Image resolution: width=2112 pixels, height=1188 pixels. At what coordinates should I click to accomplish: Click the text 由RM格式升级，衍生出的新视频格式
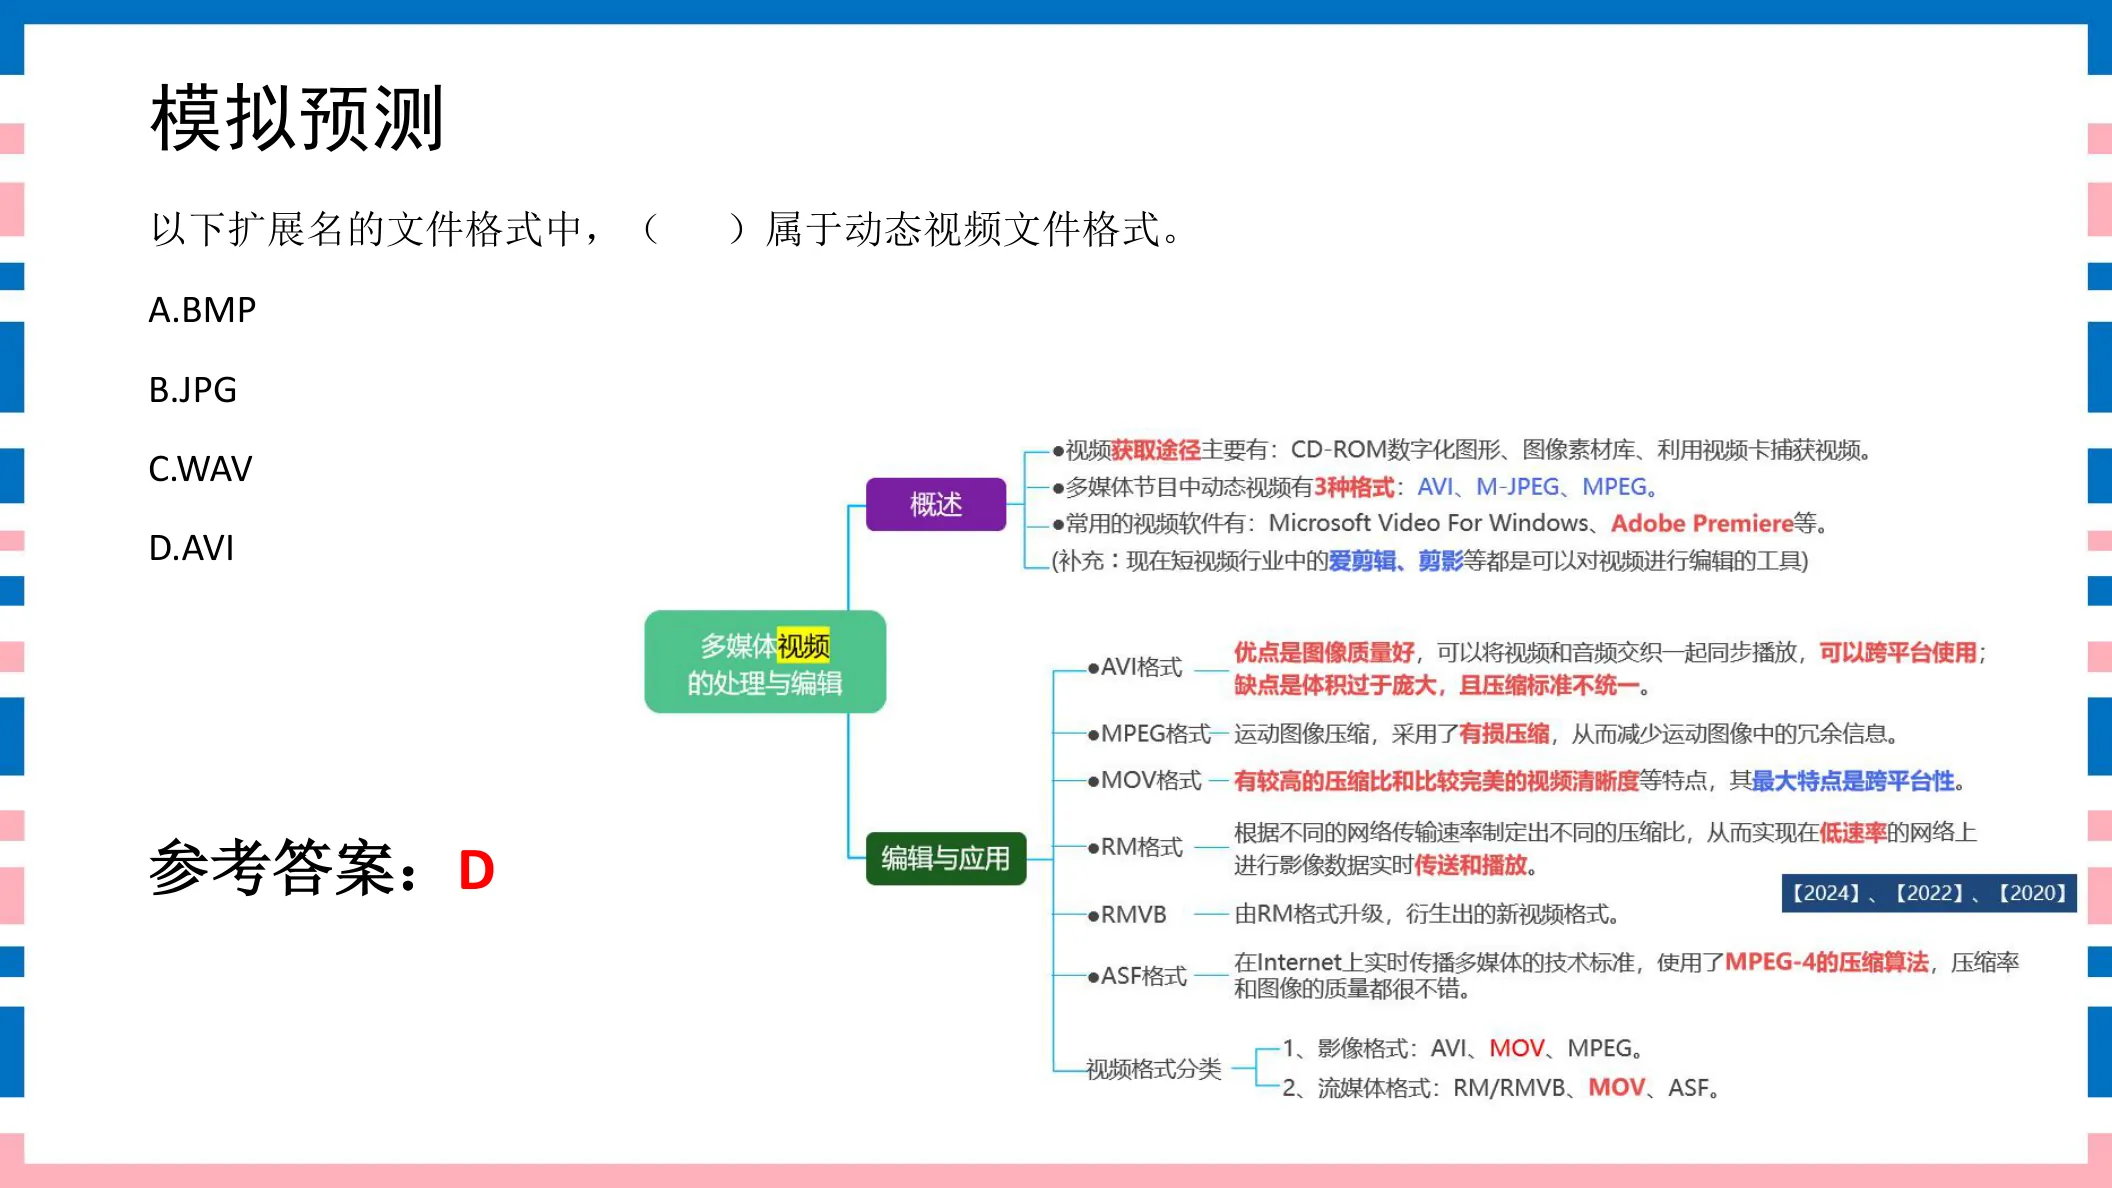tap(1427, 914)
